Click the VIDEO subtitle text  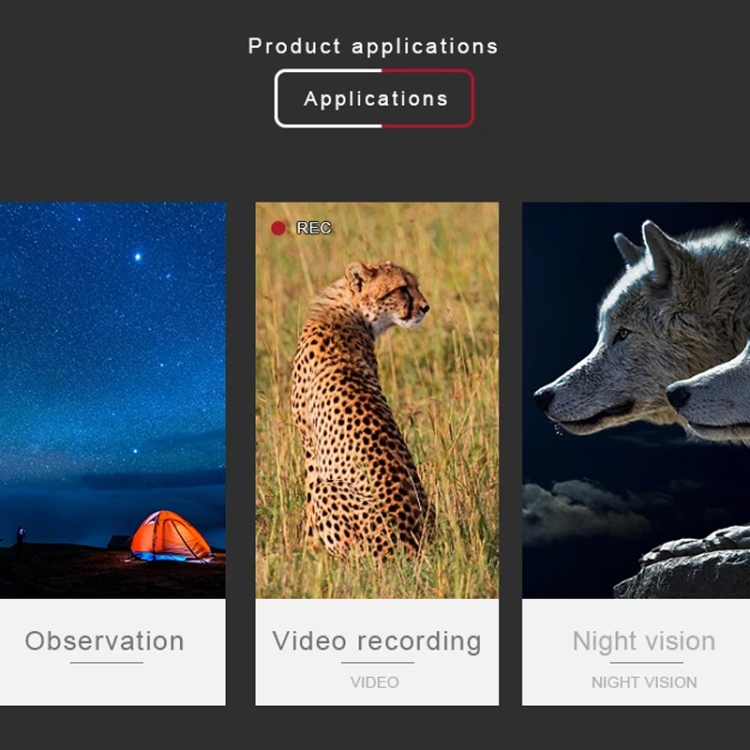(375, 682)
